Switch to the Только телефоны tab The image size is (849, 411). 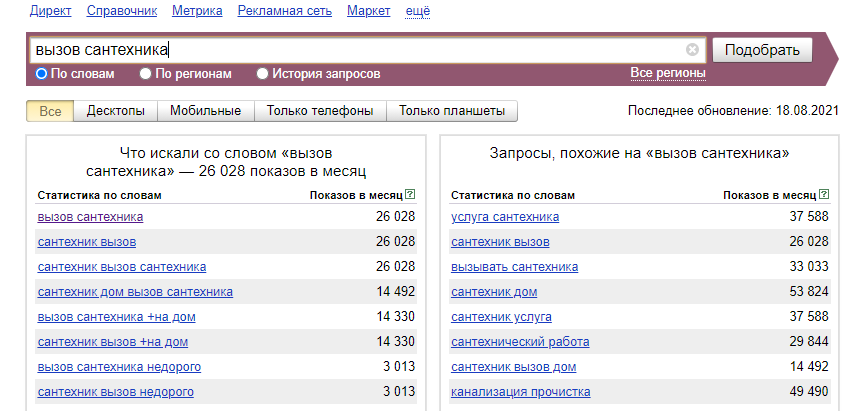pyautogui.click(x=320, y=111)
